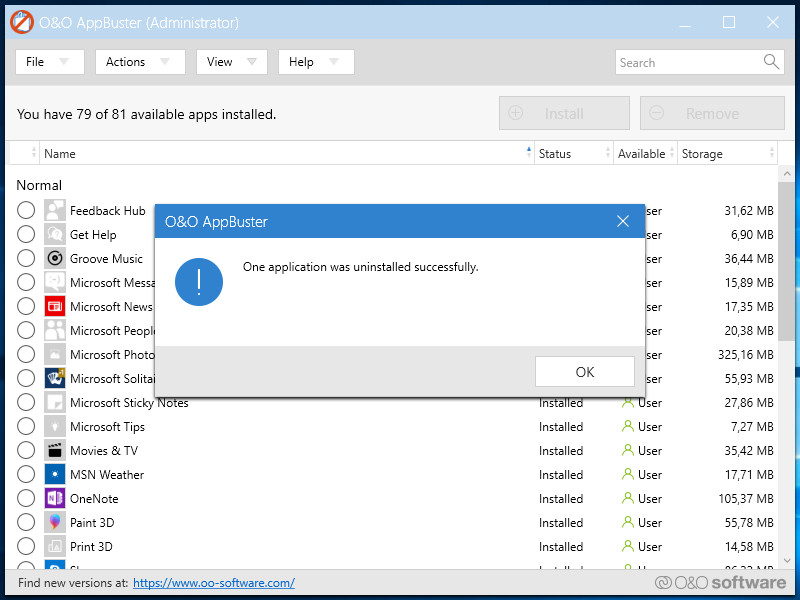Click the Normal group heading

pyautogui.click(x=39, y=185)
